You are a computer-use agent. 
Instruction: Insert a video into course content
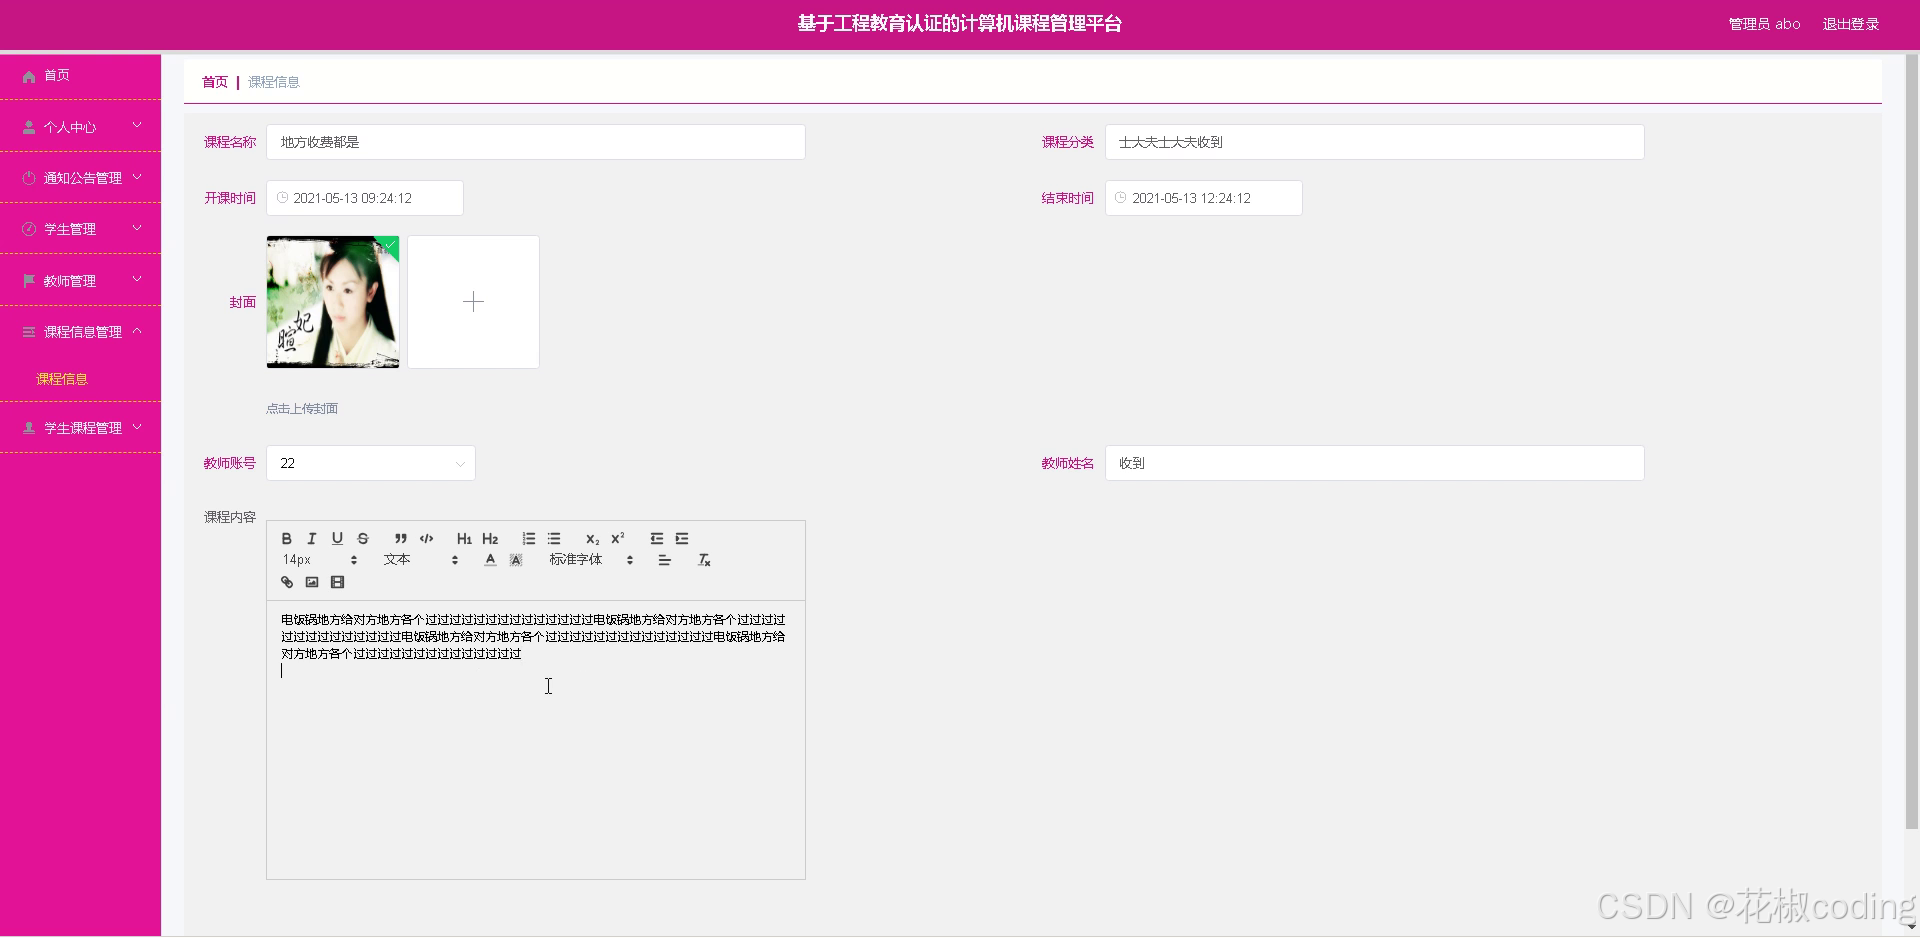coord(337,582)
